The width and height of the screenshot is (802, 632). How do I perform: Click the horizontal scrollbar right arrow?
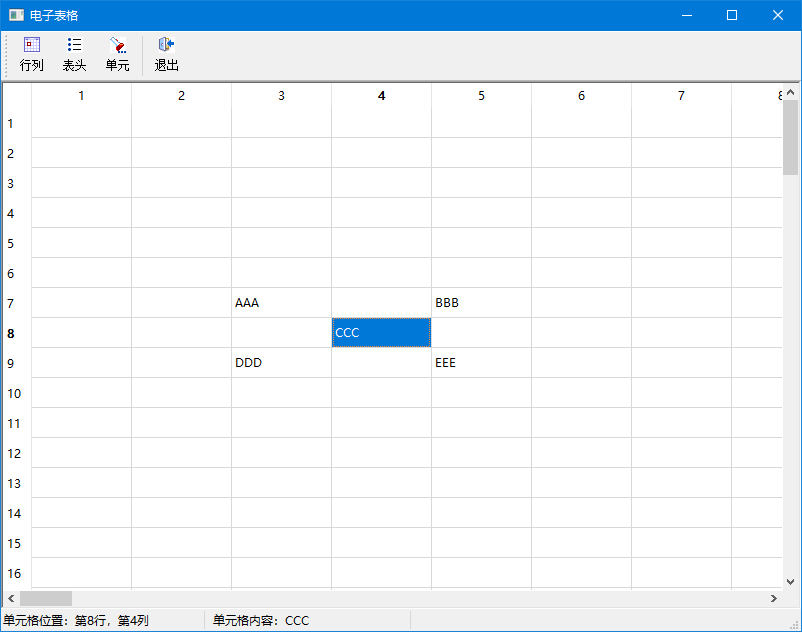(774, 598)
